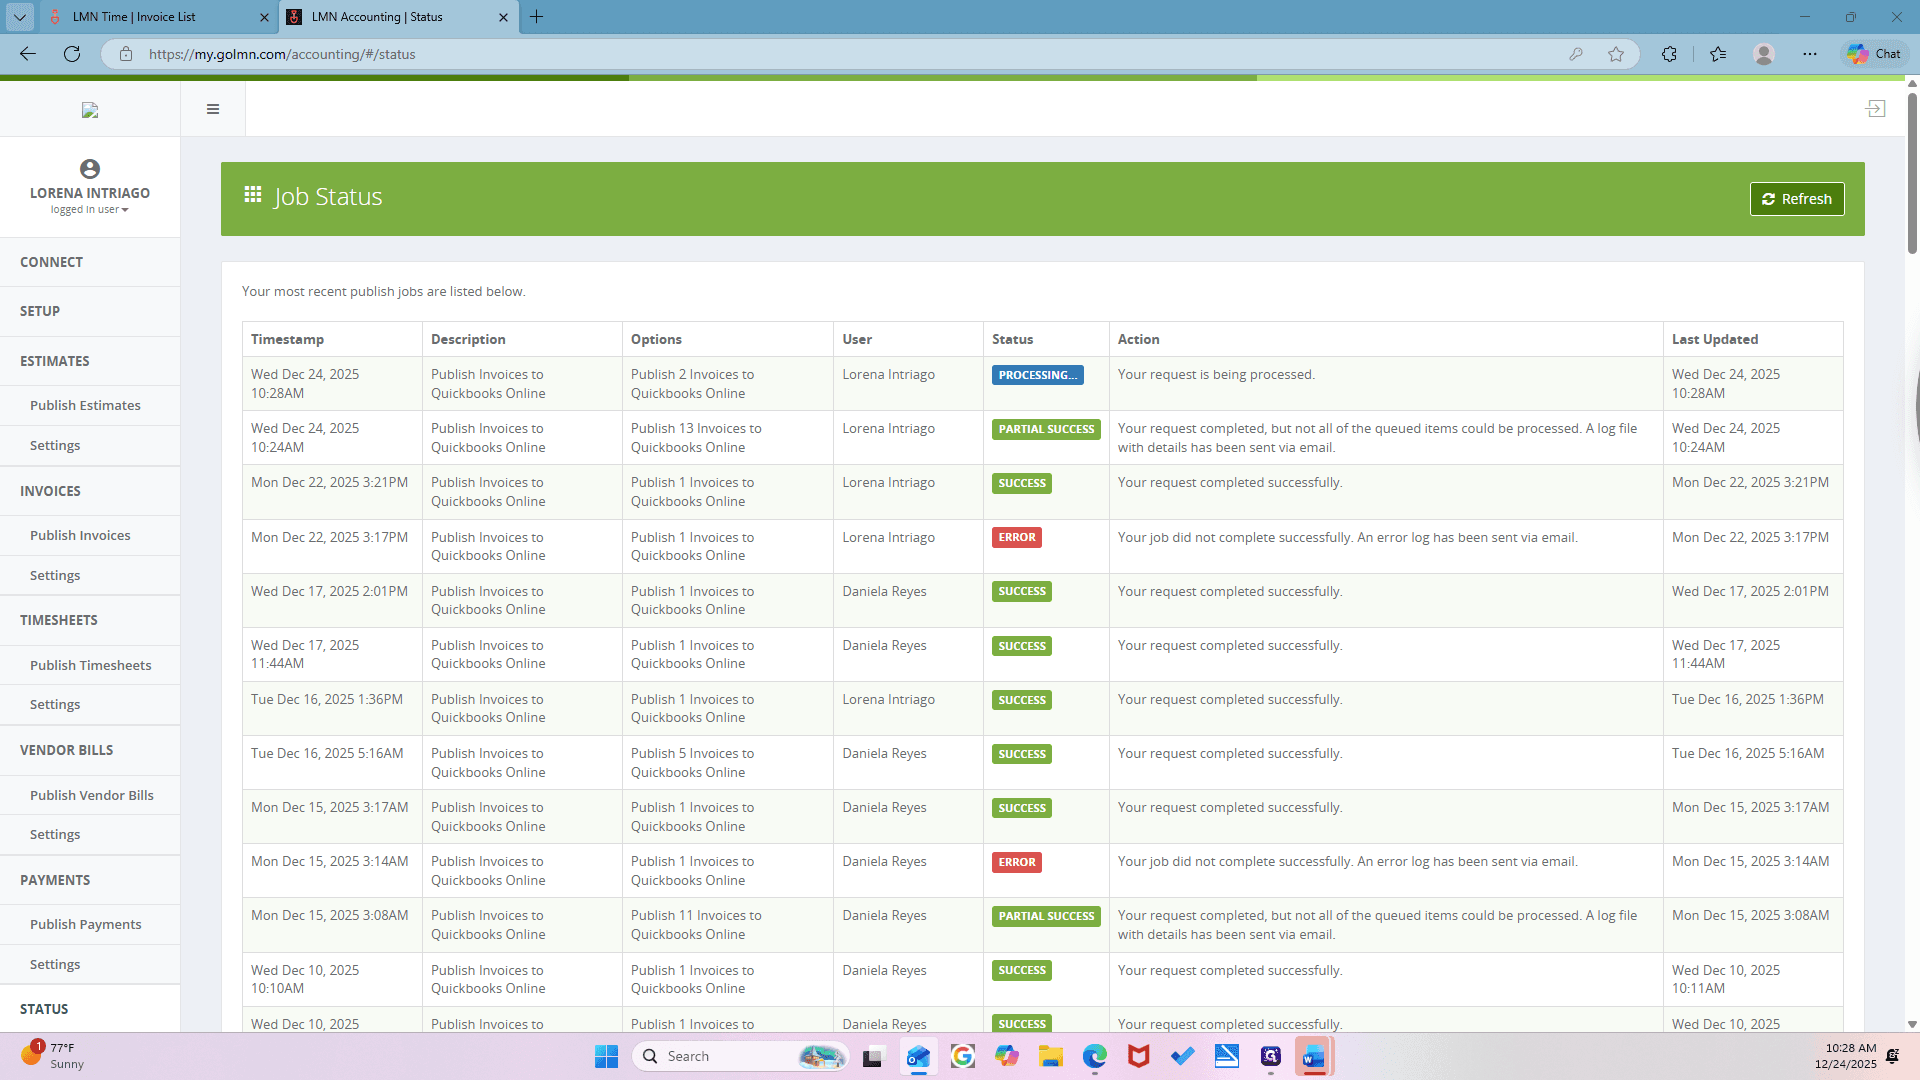The width and height of the screenshot is (1920, 1080).
Task: Click the Job Status grid icon
Action: point(253,195)
